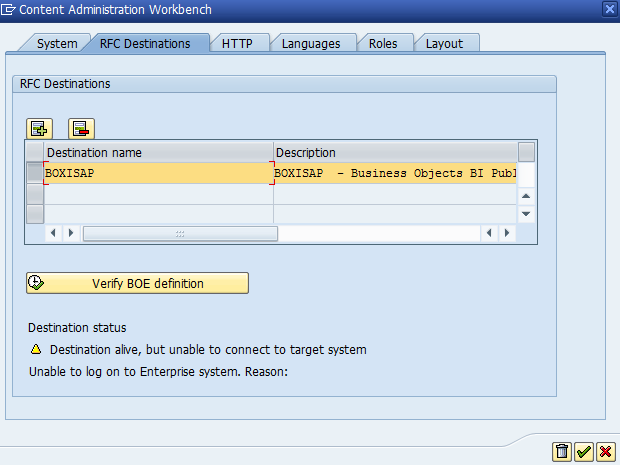Viewport: 620px width, 465px height.
Task: Click left arrow of Description column scrollbar
Action: point(489,233)
